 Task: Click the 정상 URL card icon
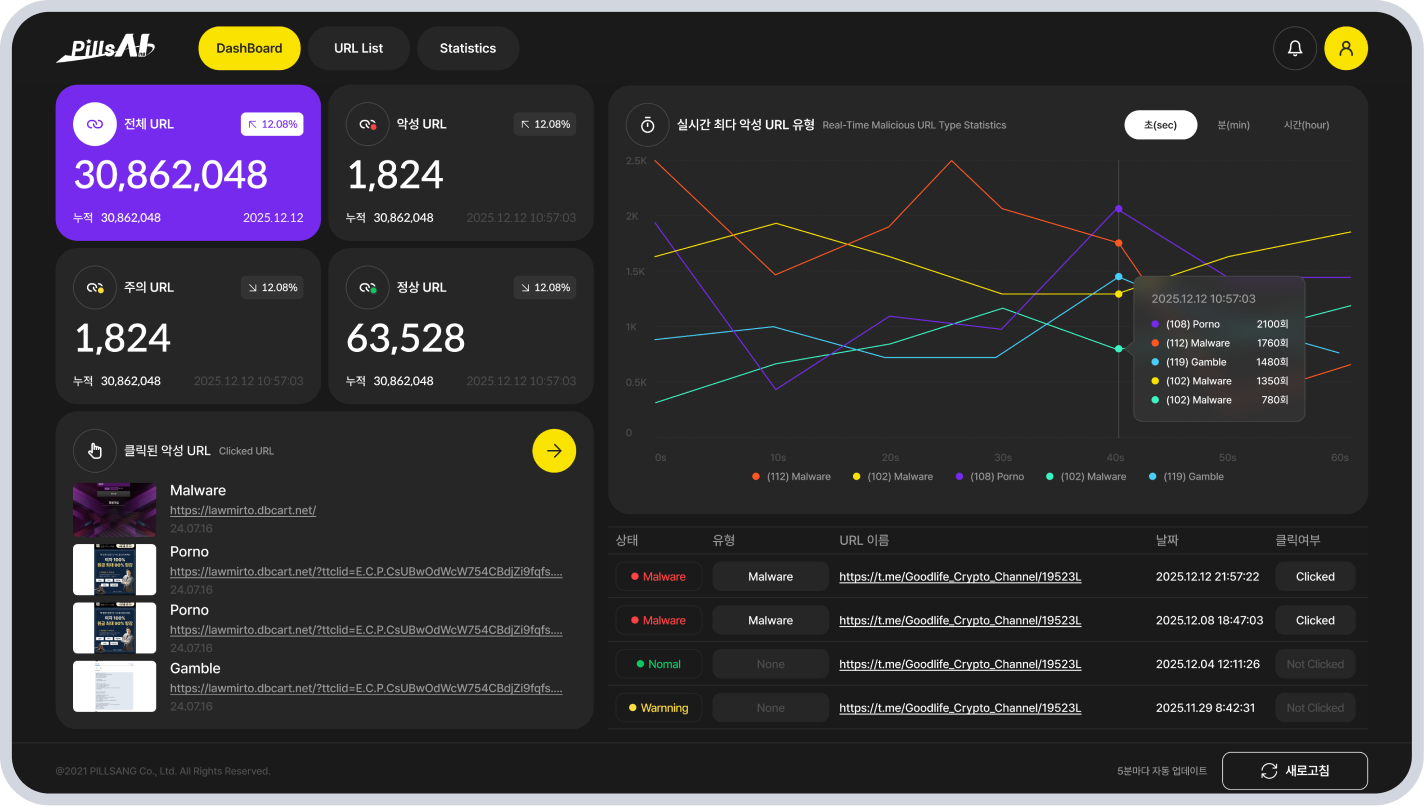[368, 287]
